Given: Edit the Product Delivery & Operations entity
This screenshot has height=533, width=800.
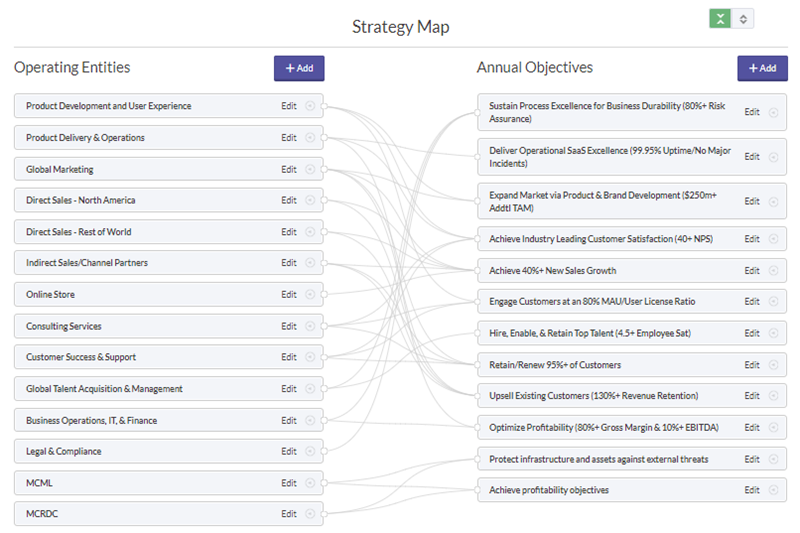Looking at the screenshot, I should pos(289,138).
